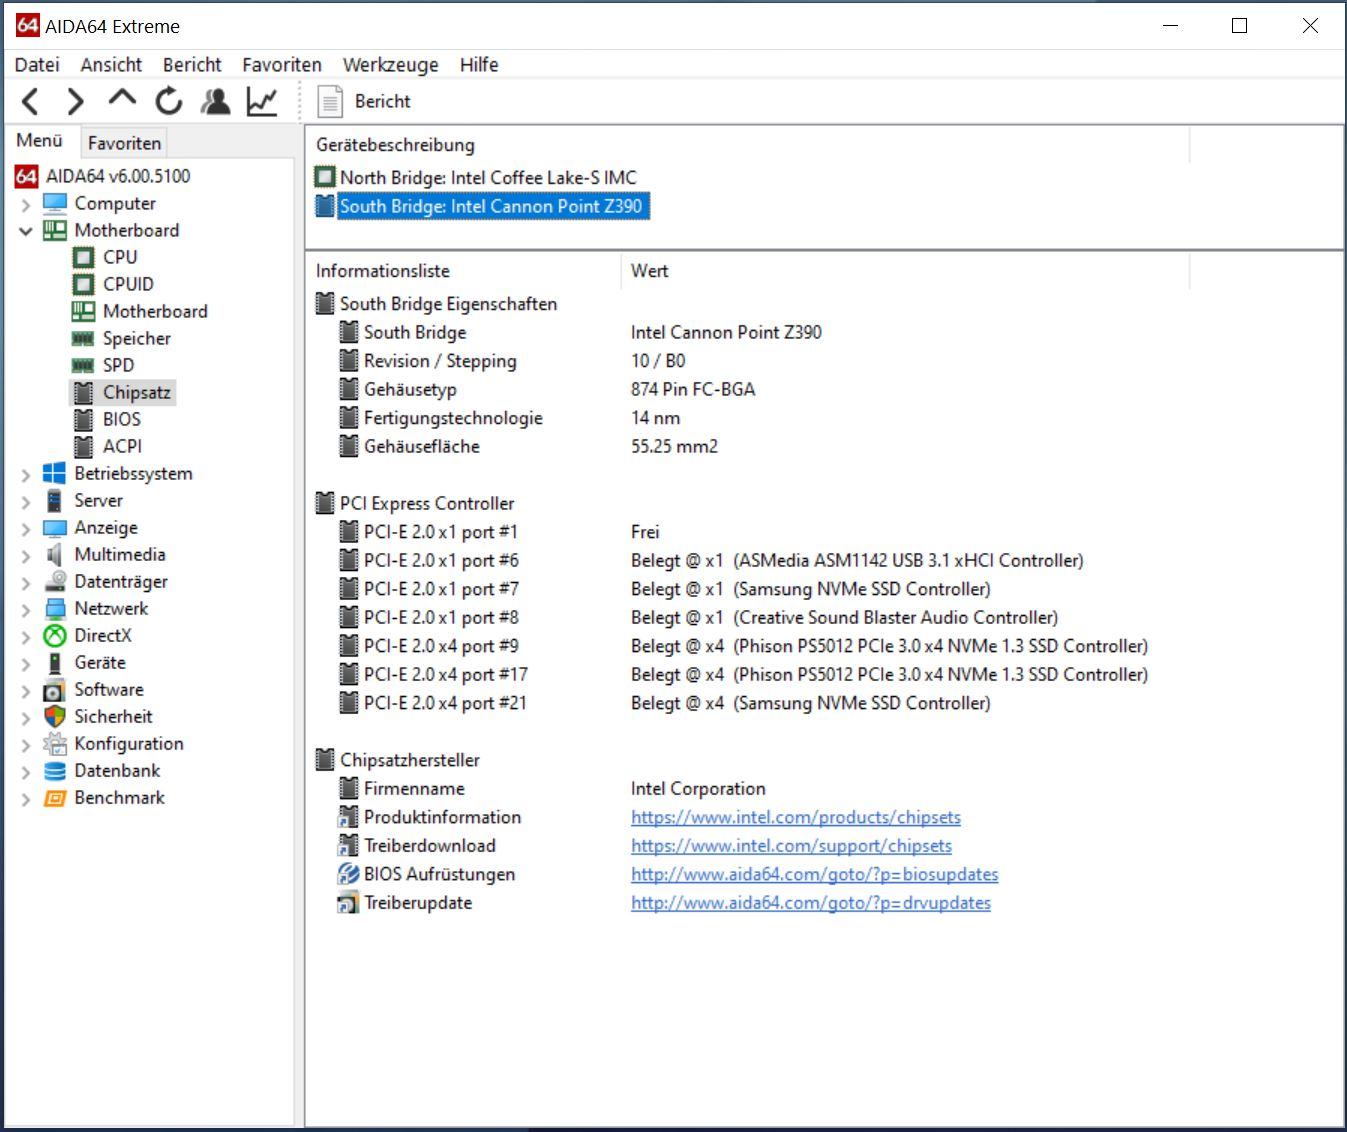The height and width of the screenshot is (1132, 1347).
Task: Open the Datei menu
Action: 37,65
